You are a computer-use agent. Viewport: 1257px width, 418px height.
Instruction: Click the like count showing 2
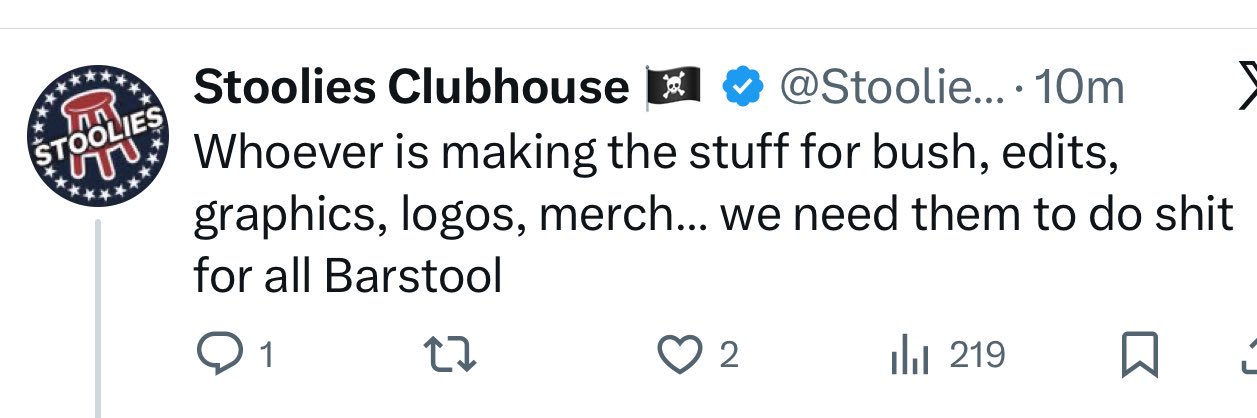pos(729,356)
